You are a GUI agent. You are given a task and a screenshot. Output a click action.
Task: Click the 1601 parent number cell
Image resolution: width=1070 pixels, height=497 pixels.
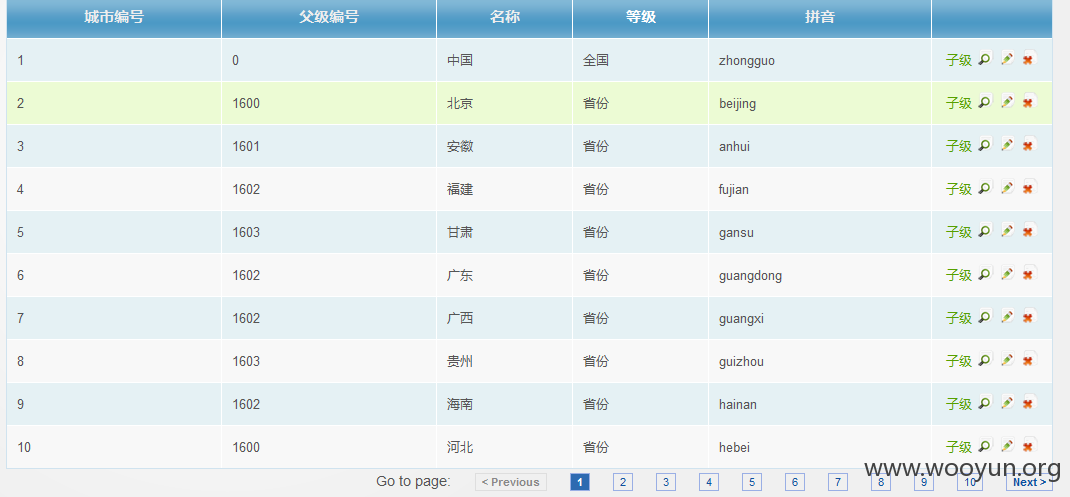pos(329,147)
